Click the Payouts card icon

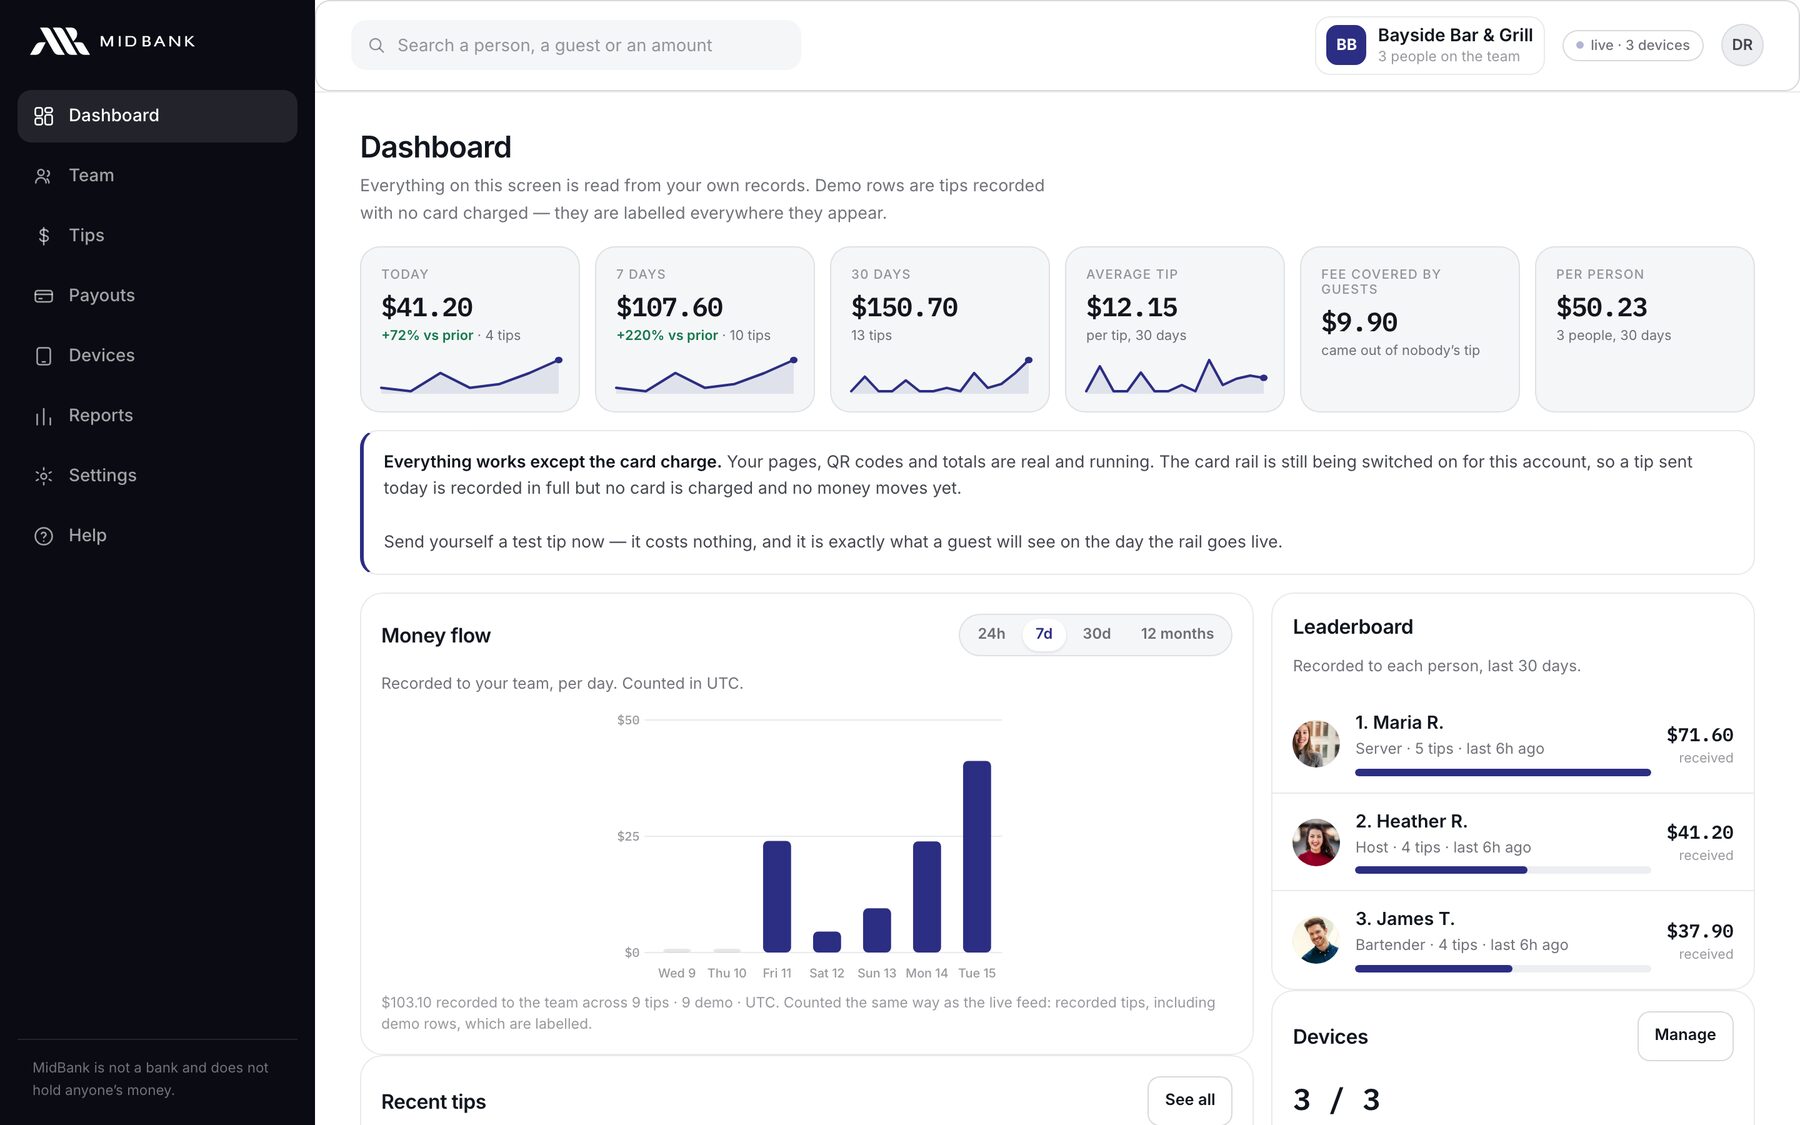pyautogui.click(x=43, y=296)
